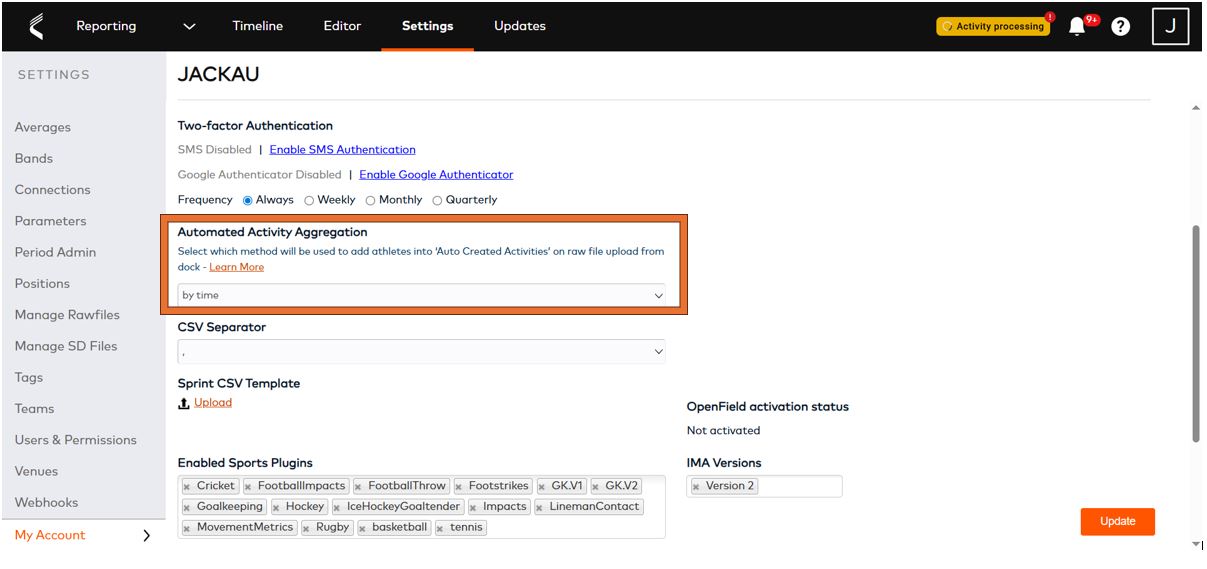
Task: Click the scrollbar up arrow
Action: [1196, 107]
